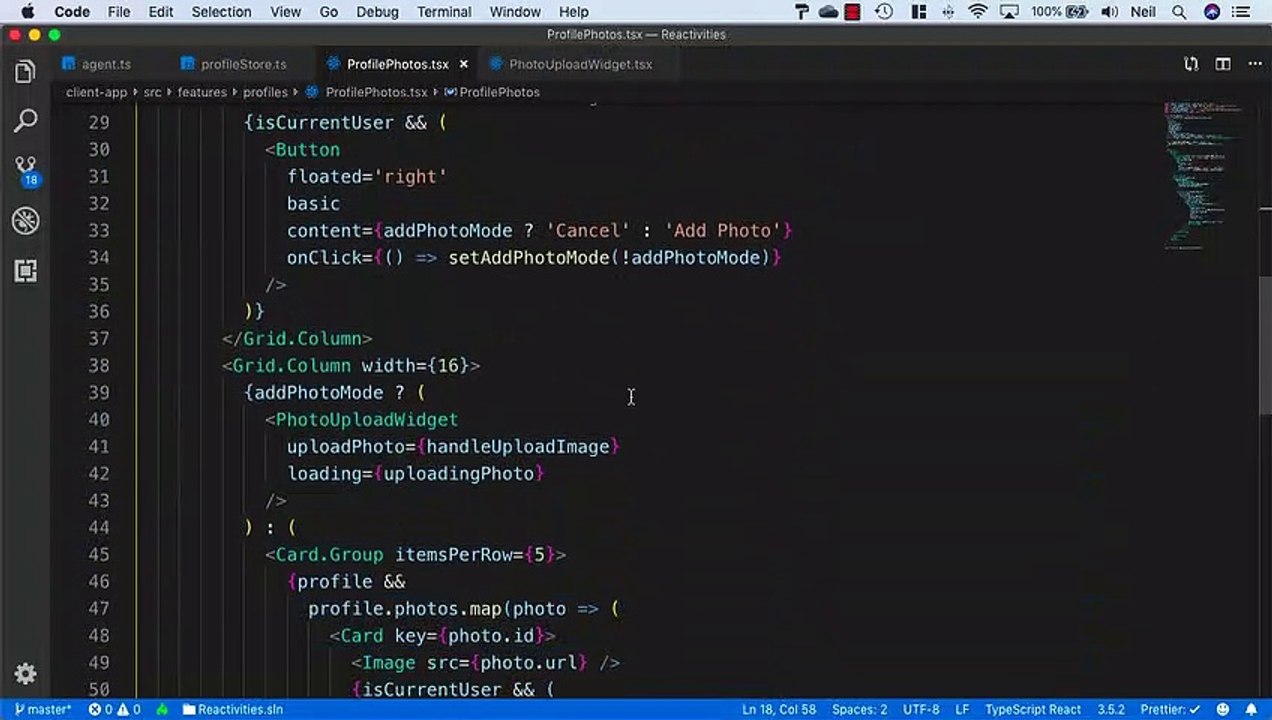Open the Window menu
Viewport: 1272px width, 720px height.
515,12
